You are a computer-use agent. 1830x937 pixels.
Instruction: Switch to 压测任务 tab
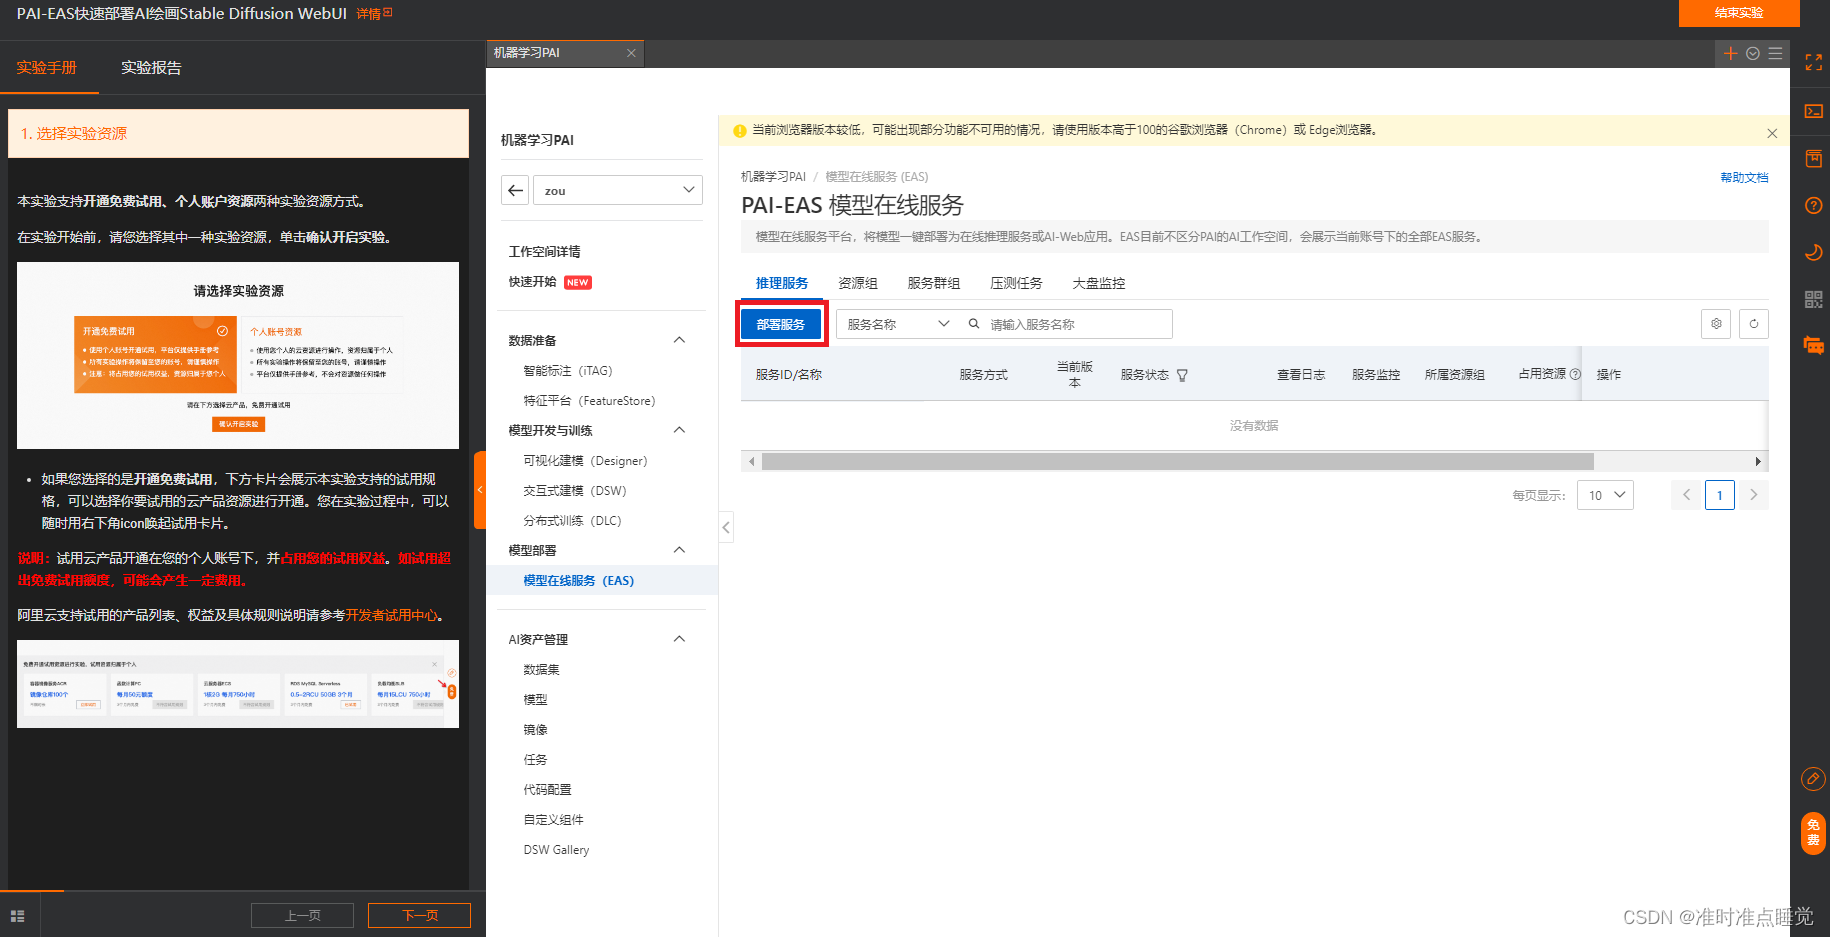pos(1016,283)
